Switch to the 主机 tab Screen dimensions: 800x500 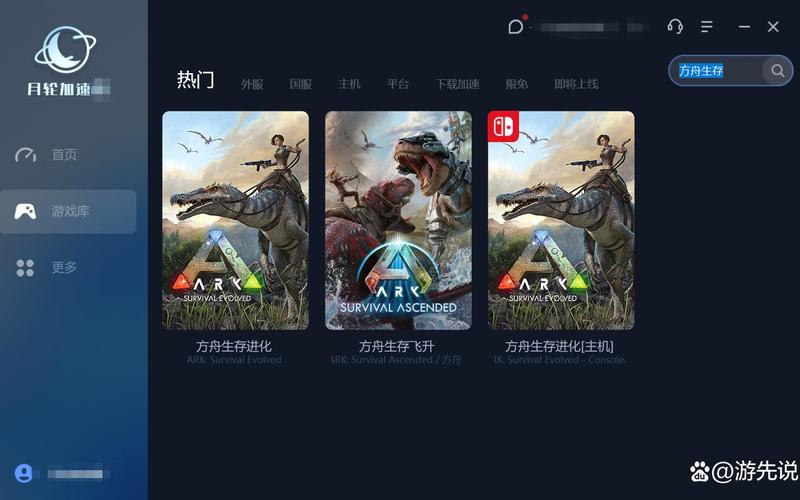(x=349, y=84)
